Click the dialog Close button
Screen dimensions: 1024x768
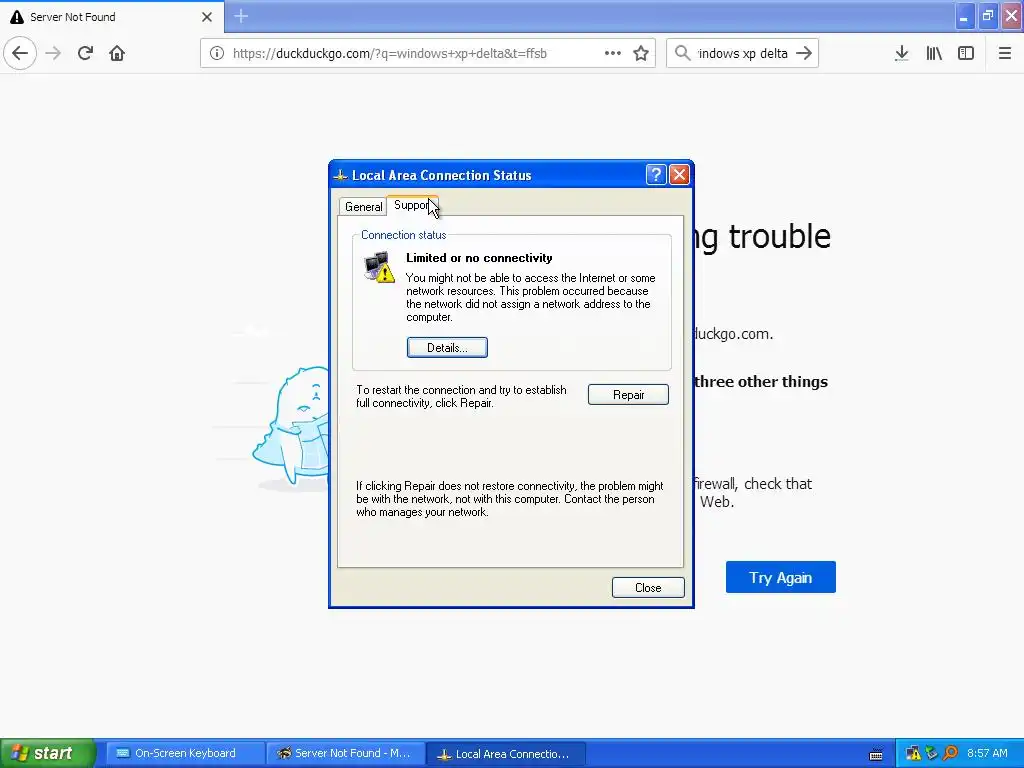[648, 588]
